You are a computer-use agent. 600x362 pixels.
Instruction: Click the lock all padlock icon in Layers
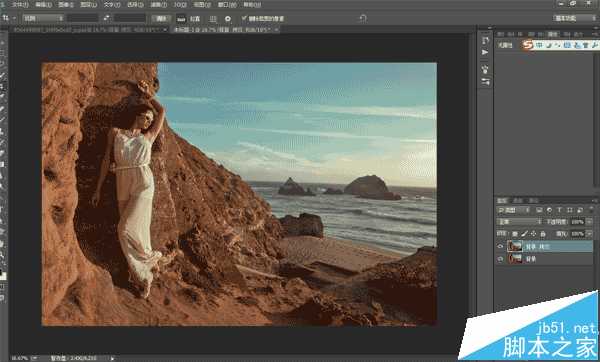point(543,233)
